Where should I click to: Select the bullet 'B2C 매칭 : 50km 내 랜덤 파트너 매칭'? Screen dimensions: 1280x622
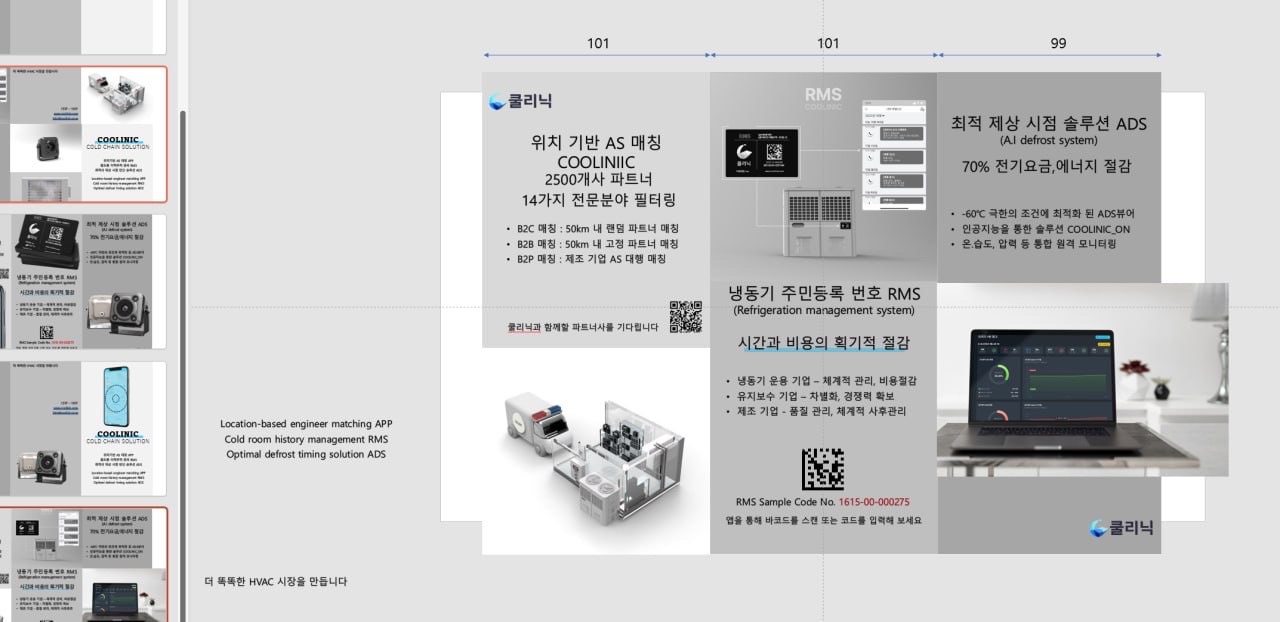tap(592, 228)
